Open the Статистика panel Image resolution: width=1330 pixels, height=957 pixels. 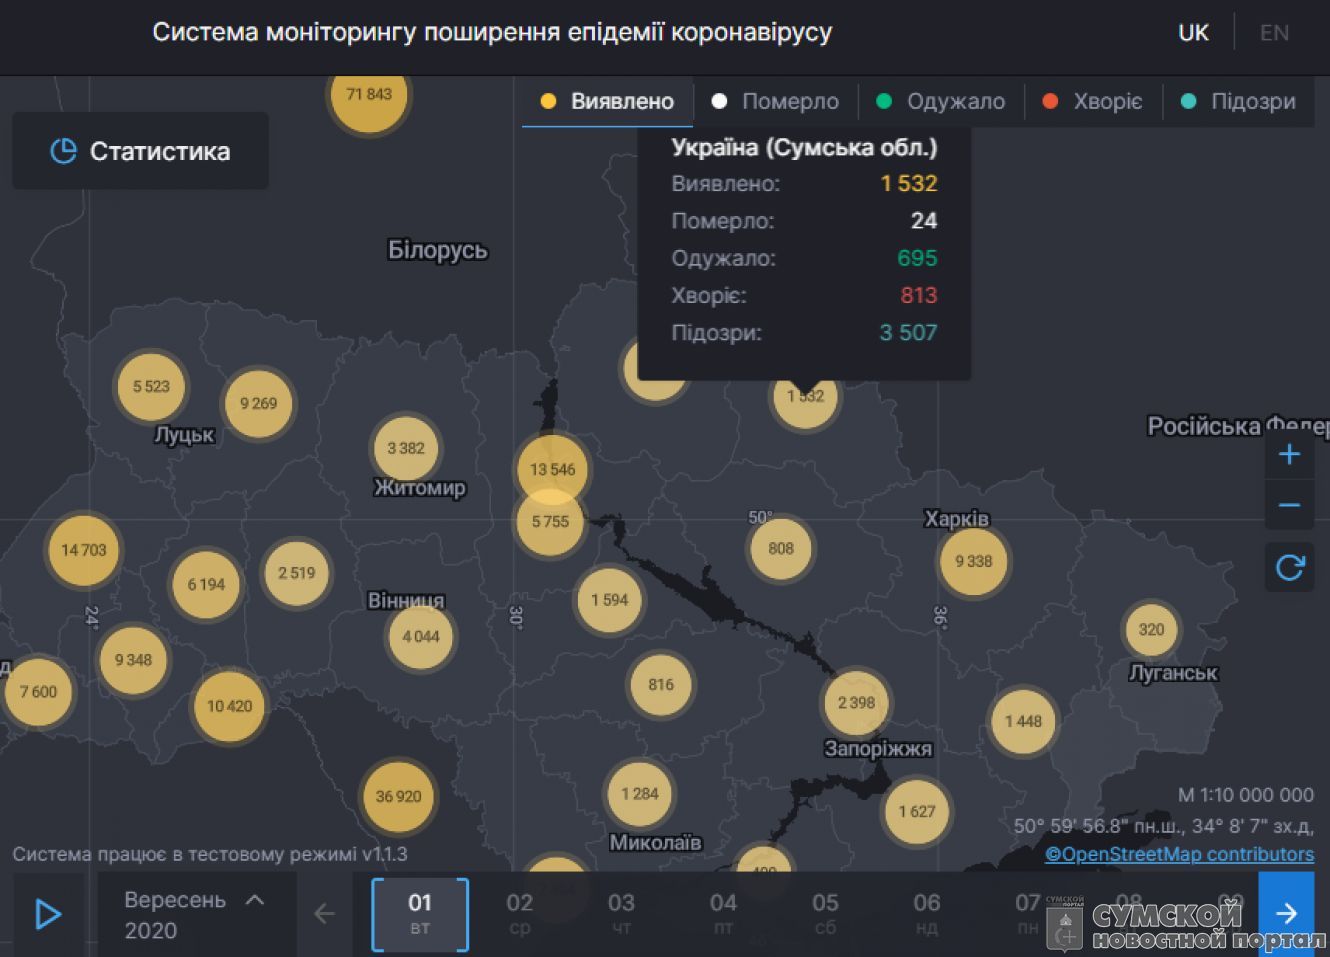141,151
